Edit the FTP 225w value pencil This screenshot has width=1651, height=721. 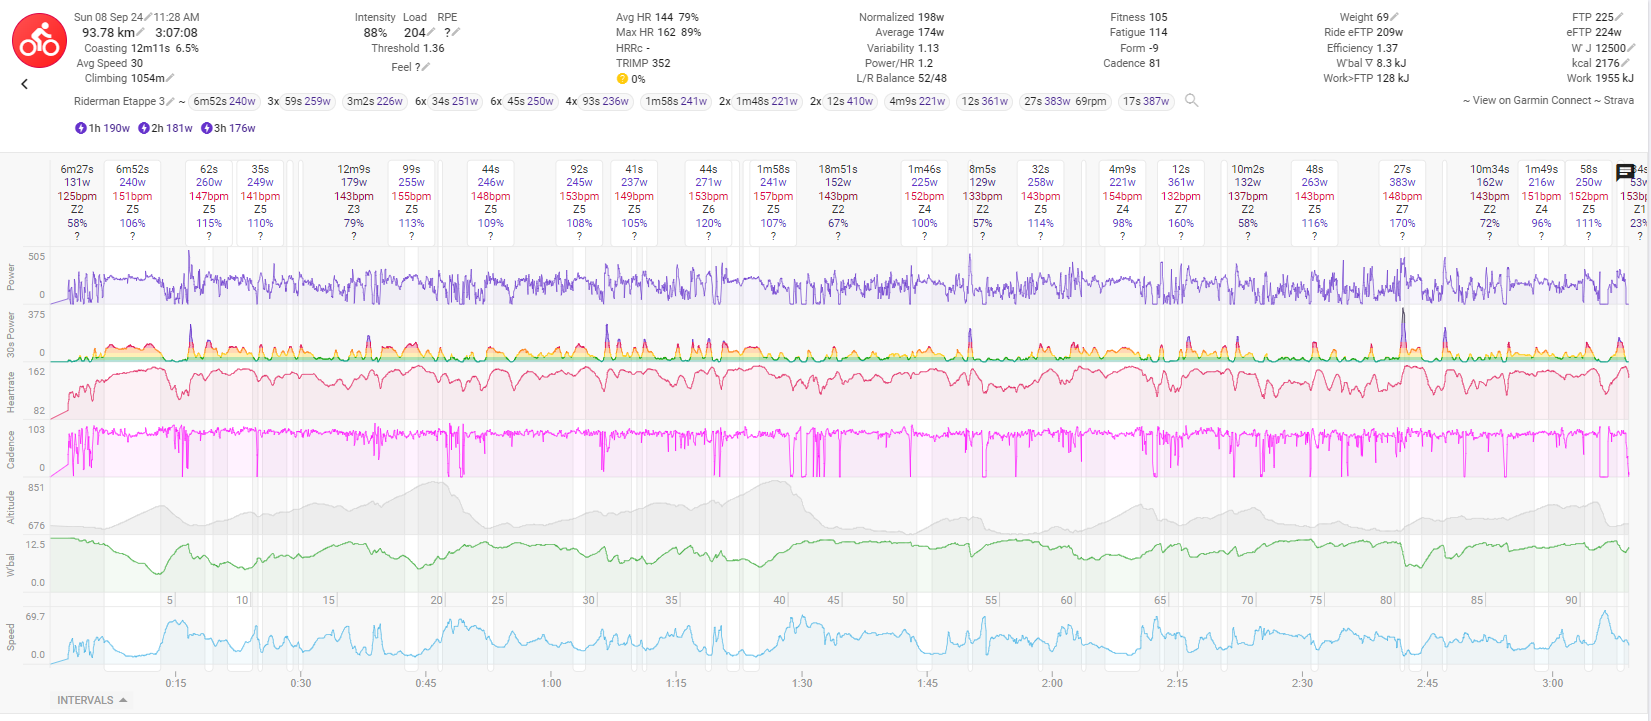pos(1620,17)
